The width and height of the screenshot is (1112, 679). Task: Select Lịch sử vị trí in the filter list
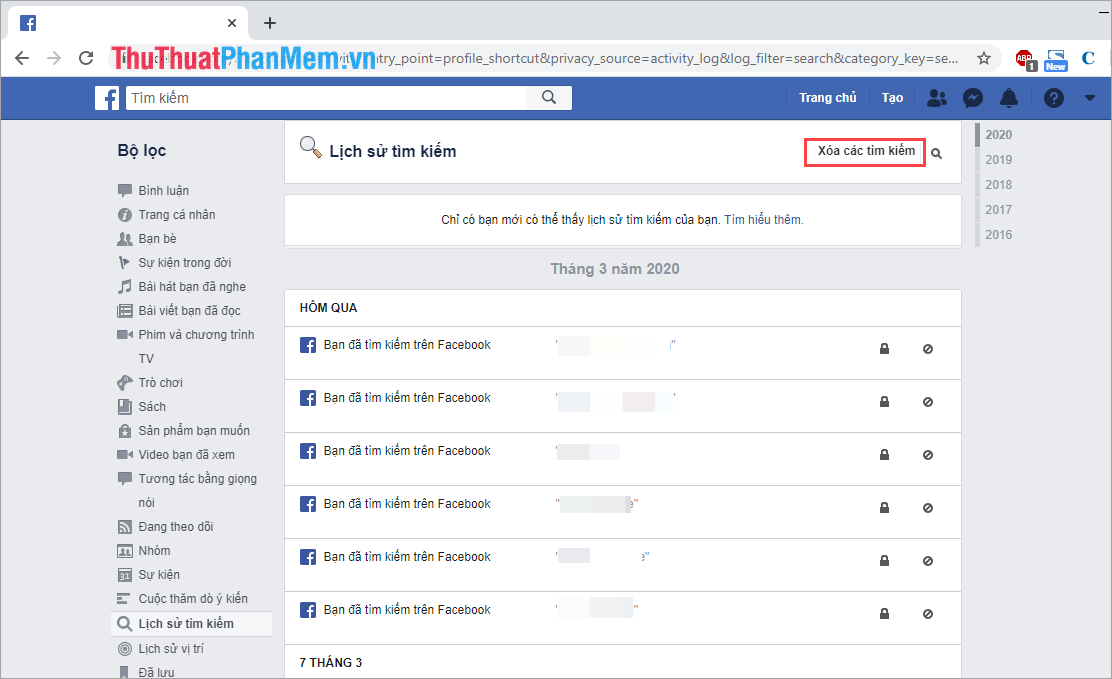[176, 648]
